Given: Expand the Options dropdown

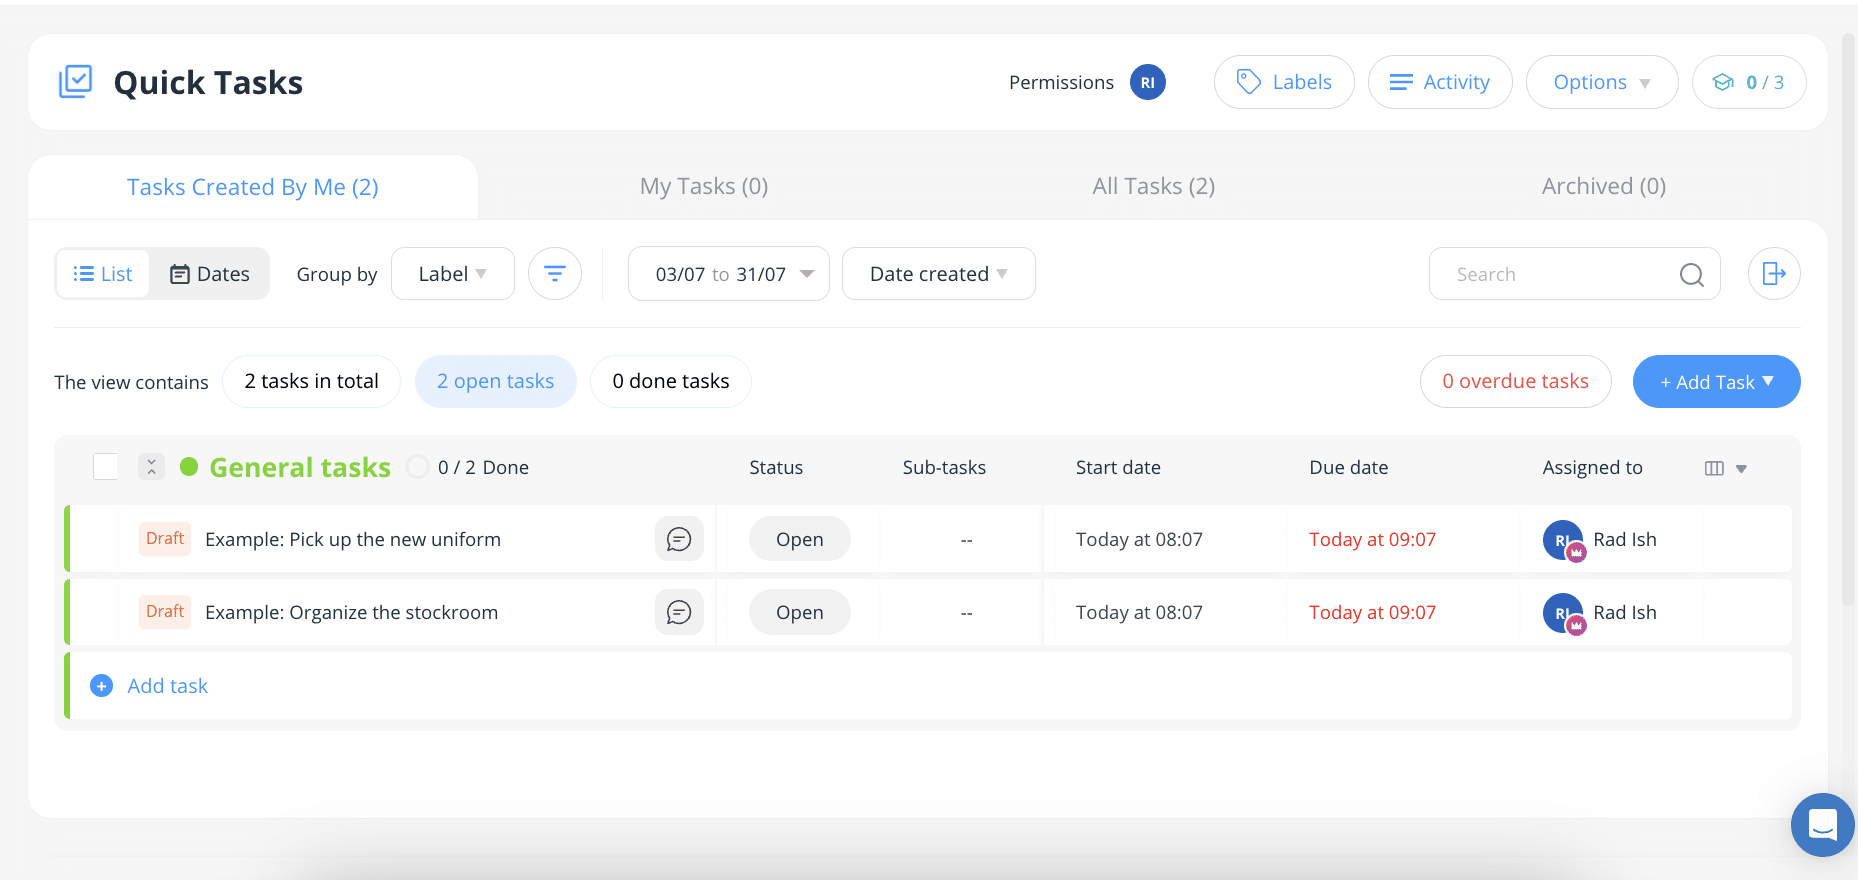Looking at the screenshot, I should (1602, 82).
